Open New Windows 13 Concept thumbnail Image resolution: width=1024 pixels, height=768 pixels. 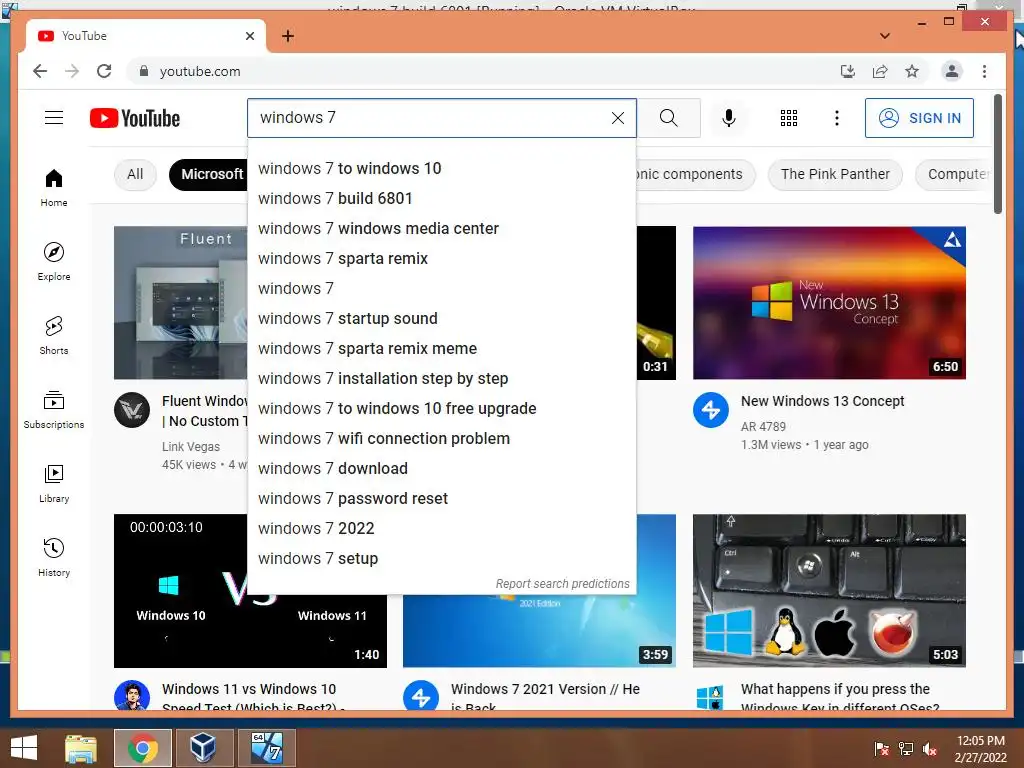tap(829, 303)
